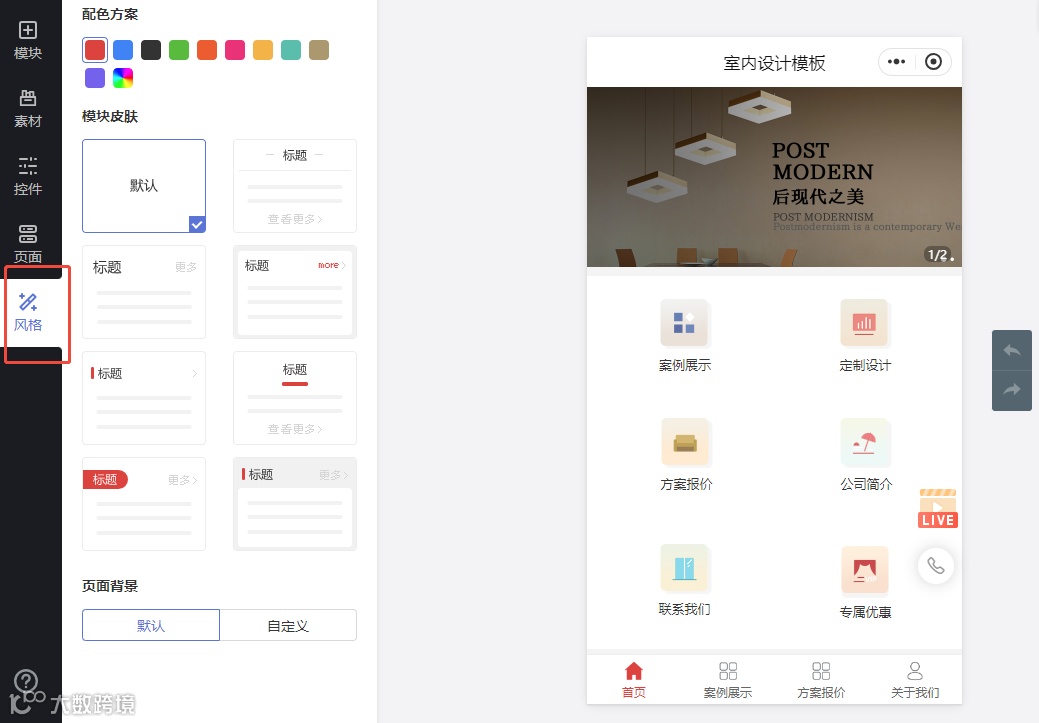Open the three-dot menu in the preview header
This screenshot has width=1039, height=723.
pyautogui.click(x=897, y=62)
